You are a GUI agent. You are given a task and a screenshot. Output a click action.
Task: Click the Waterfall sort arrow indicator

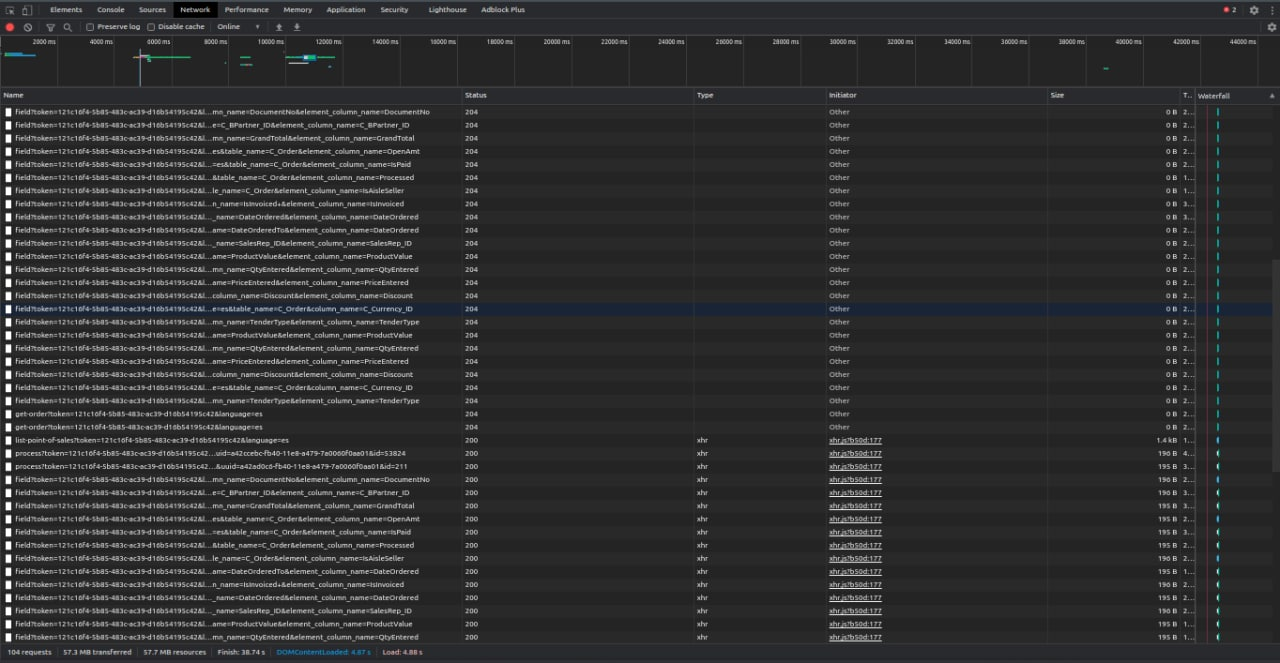click(x=1272, y=96)
